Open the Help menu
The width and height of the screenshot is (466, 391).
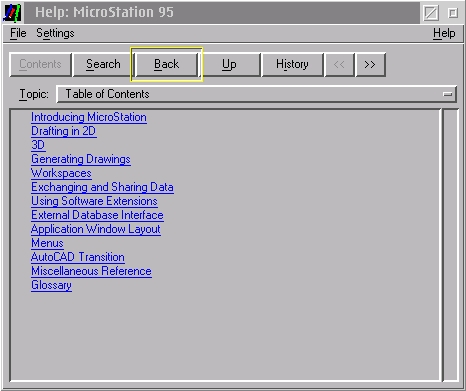coord(444,33)
